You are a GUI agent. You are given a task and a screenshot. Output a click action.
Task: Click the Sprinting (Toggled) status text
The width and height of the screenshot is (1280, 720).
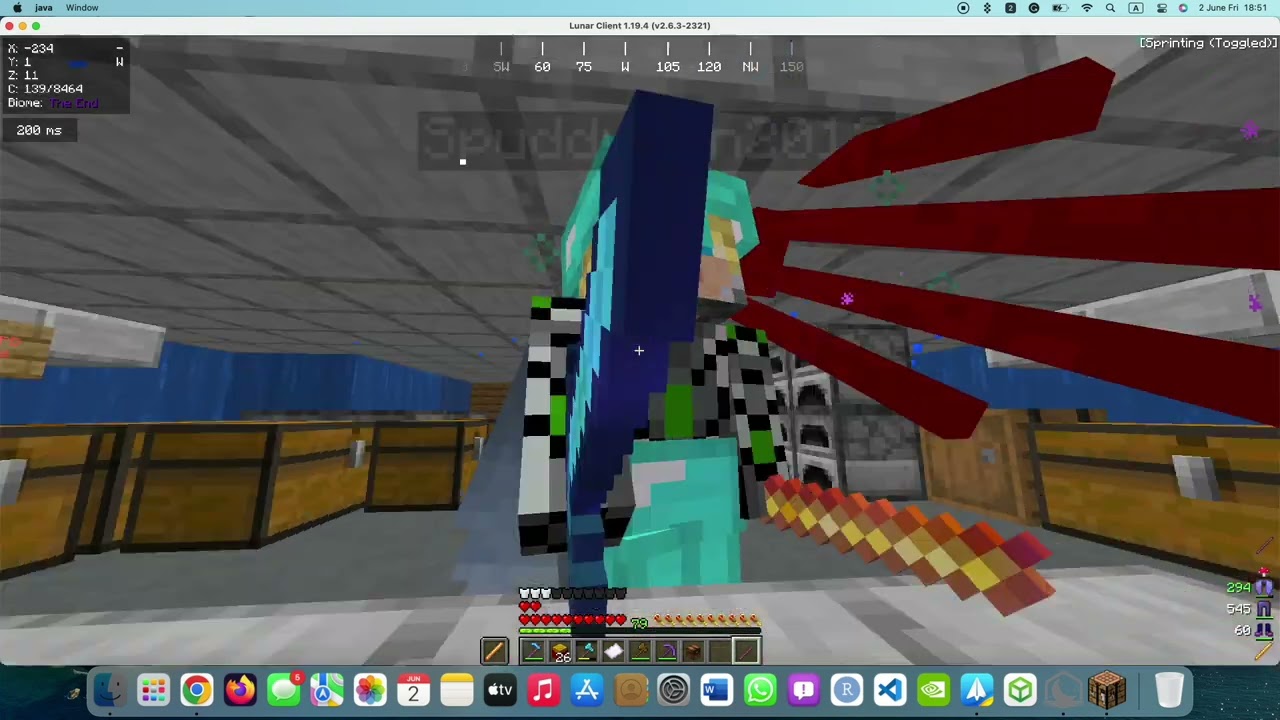pos(1208,43)
